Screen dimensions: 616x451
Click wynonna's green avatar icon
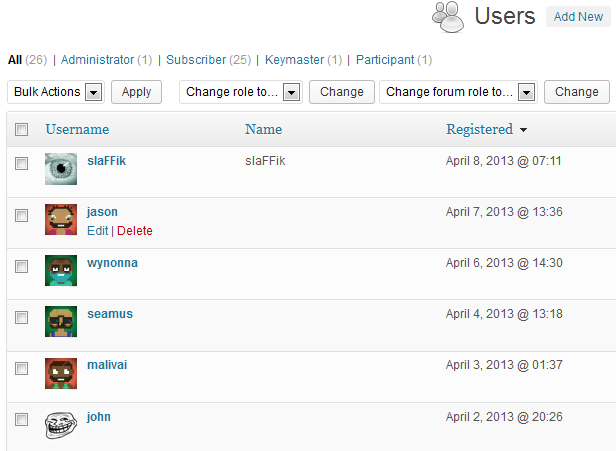[x=61, y=271]
